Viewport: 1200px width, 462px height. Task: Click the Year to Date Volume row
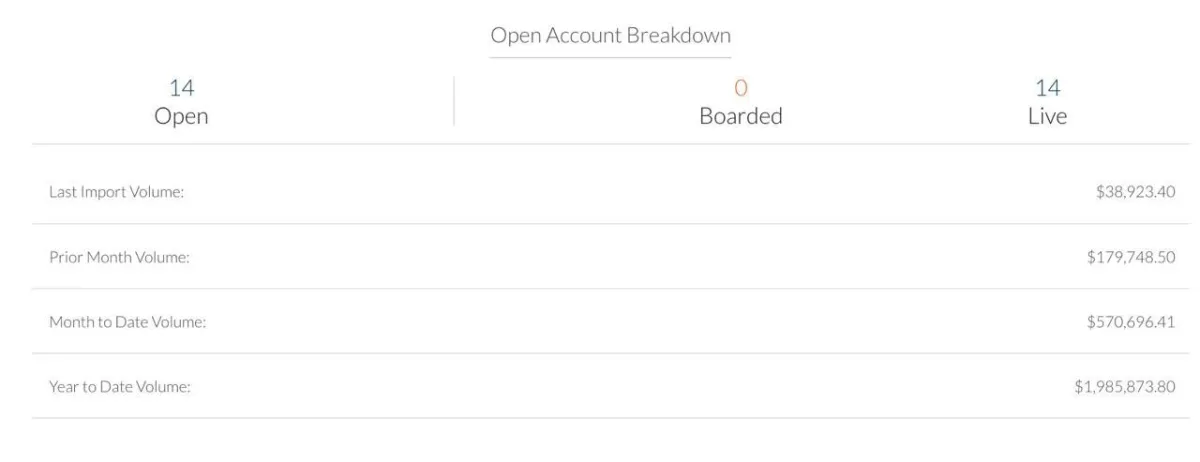[611, 386]
